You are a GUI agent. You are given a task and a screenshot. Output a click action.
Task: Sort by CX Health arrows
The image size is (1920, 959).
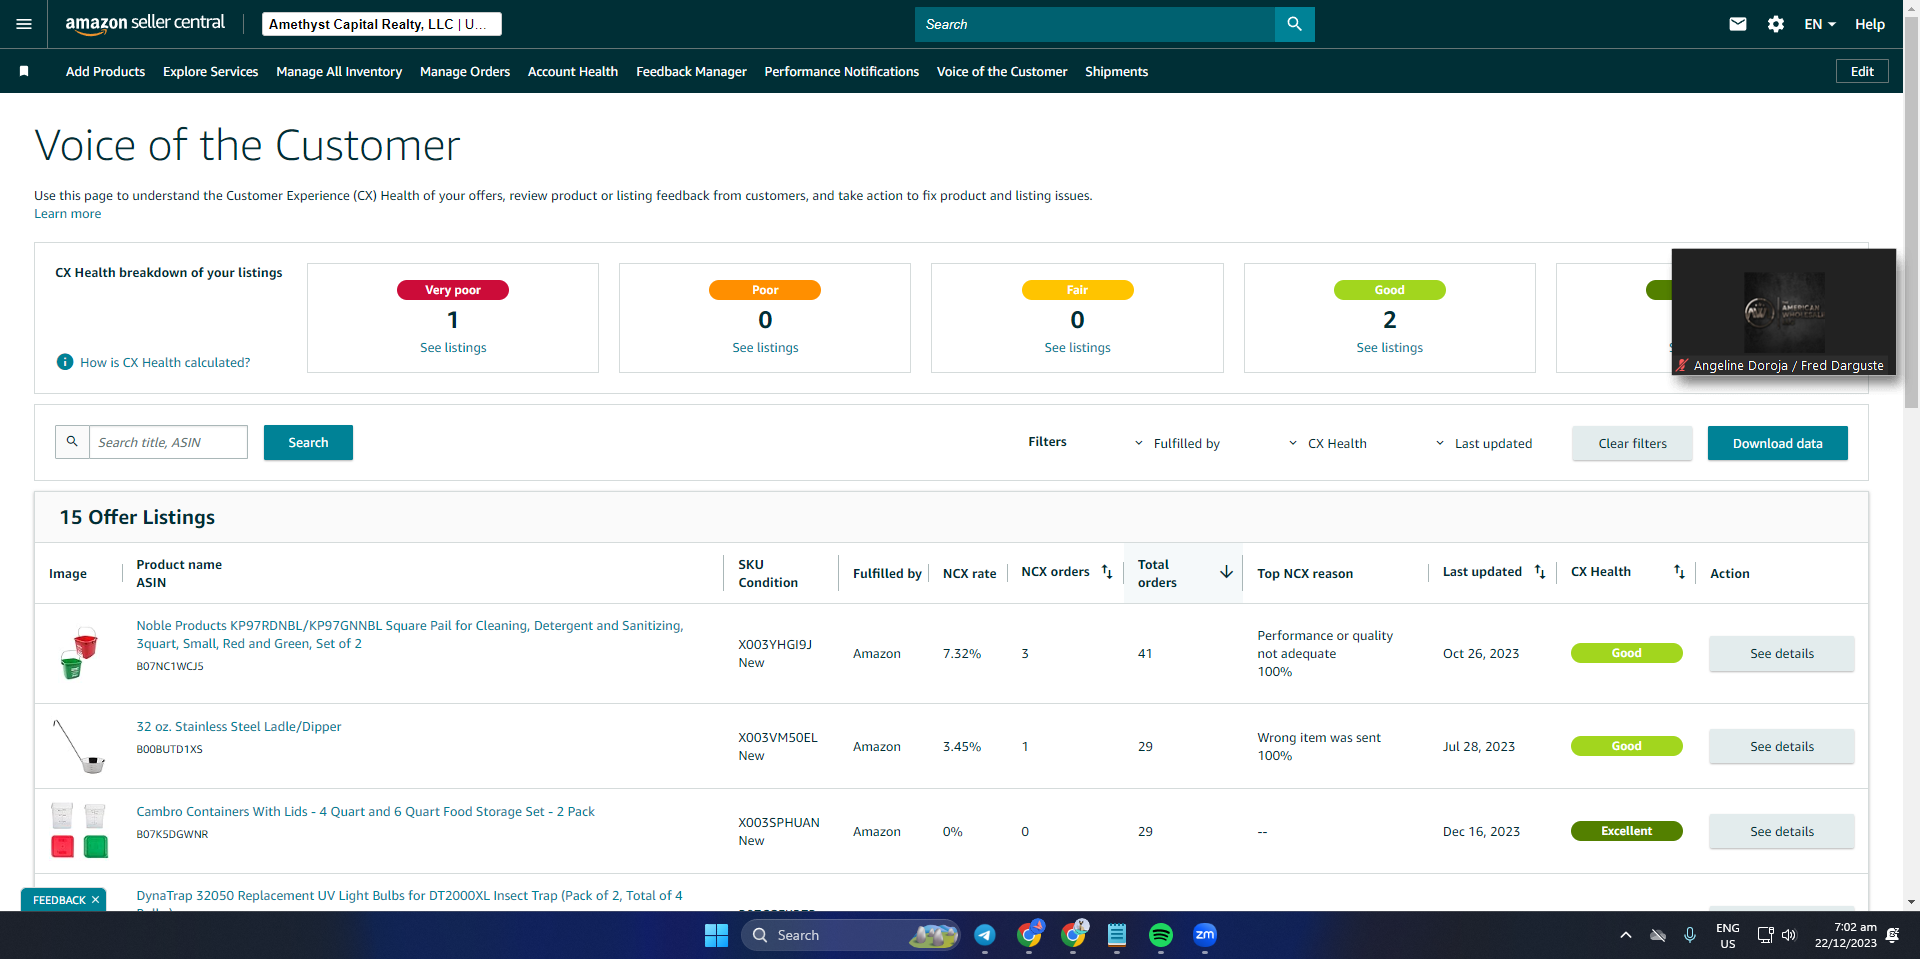click(x=1679, y=572)
